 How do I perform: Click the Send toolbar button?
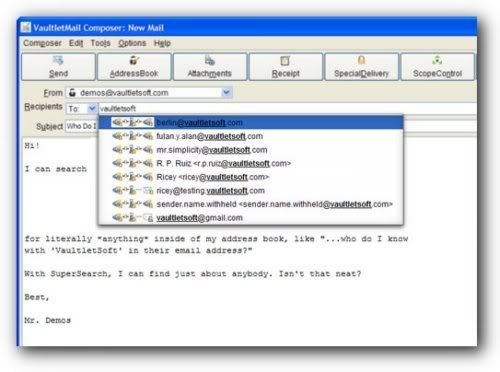58,67
